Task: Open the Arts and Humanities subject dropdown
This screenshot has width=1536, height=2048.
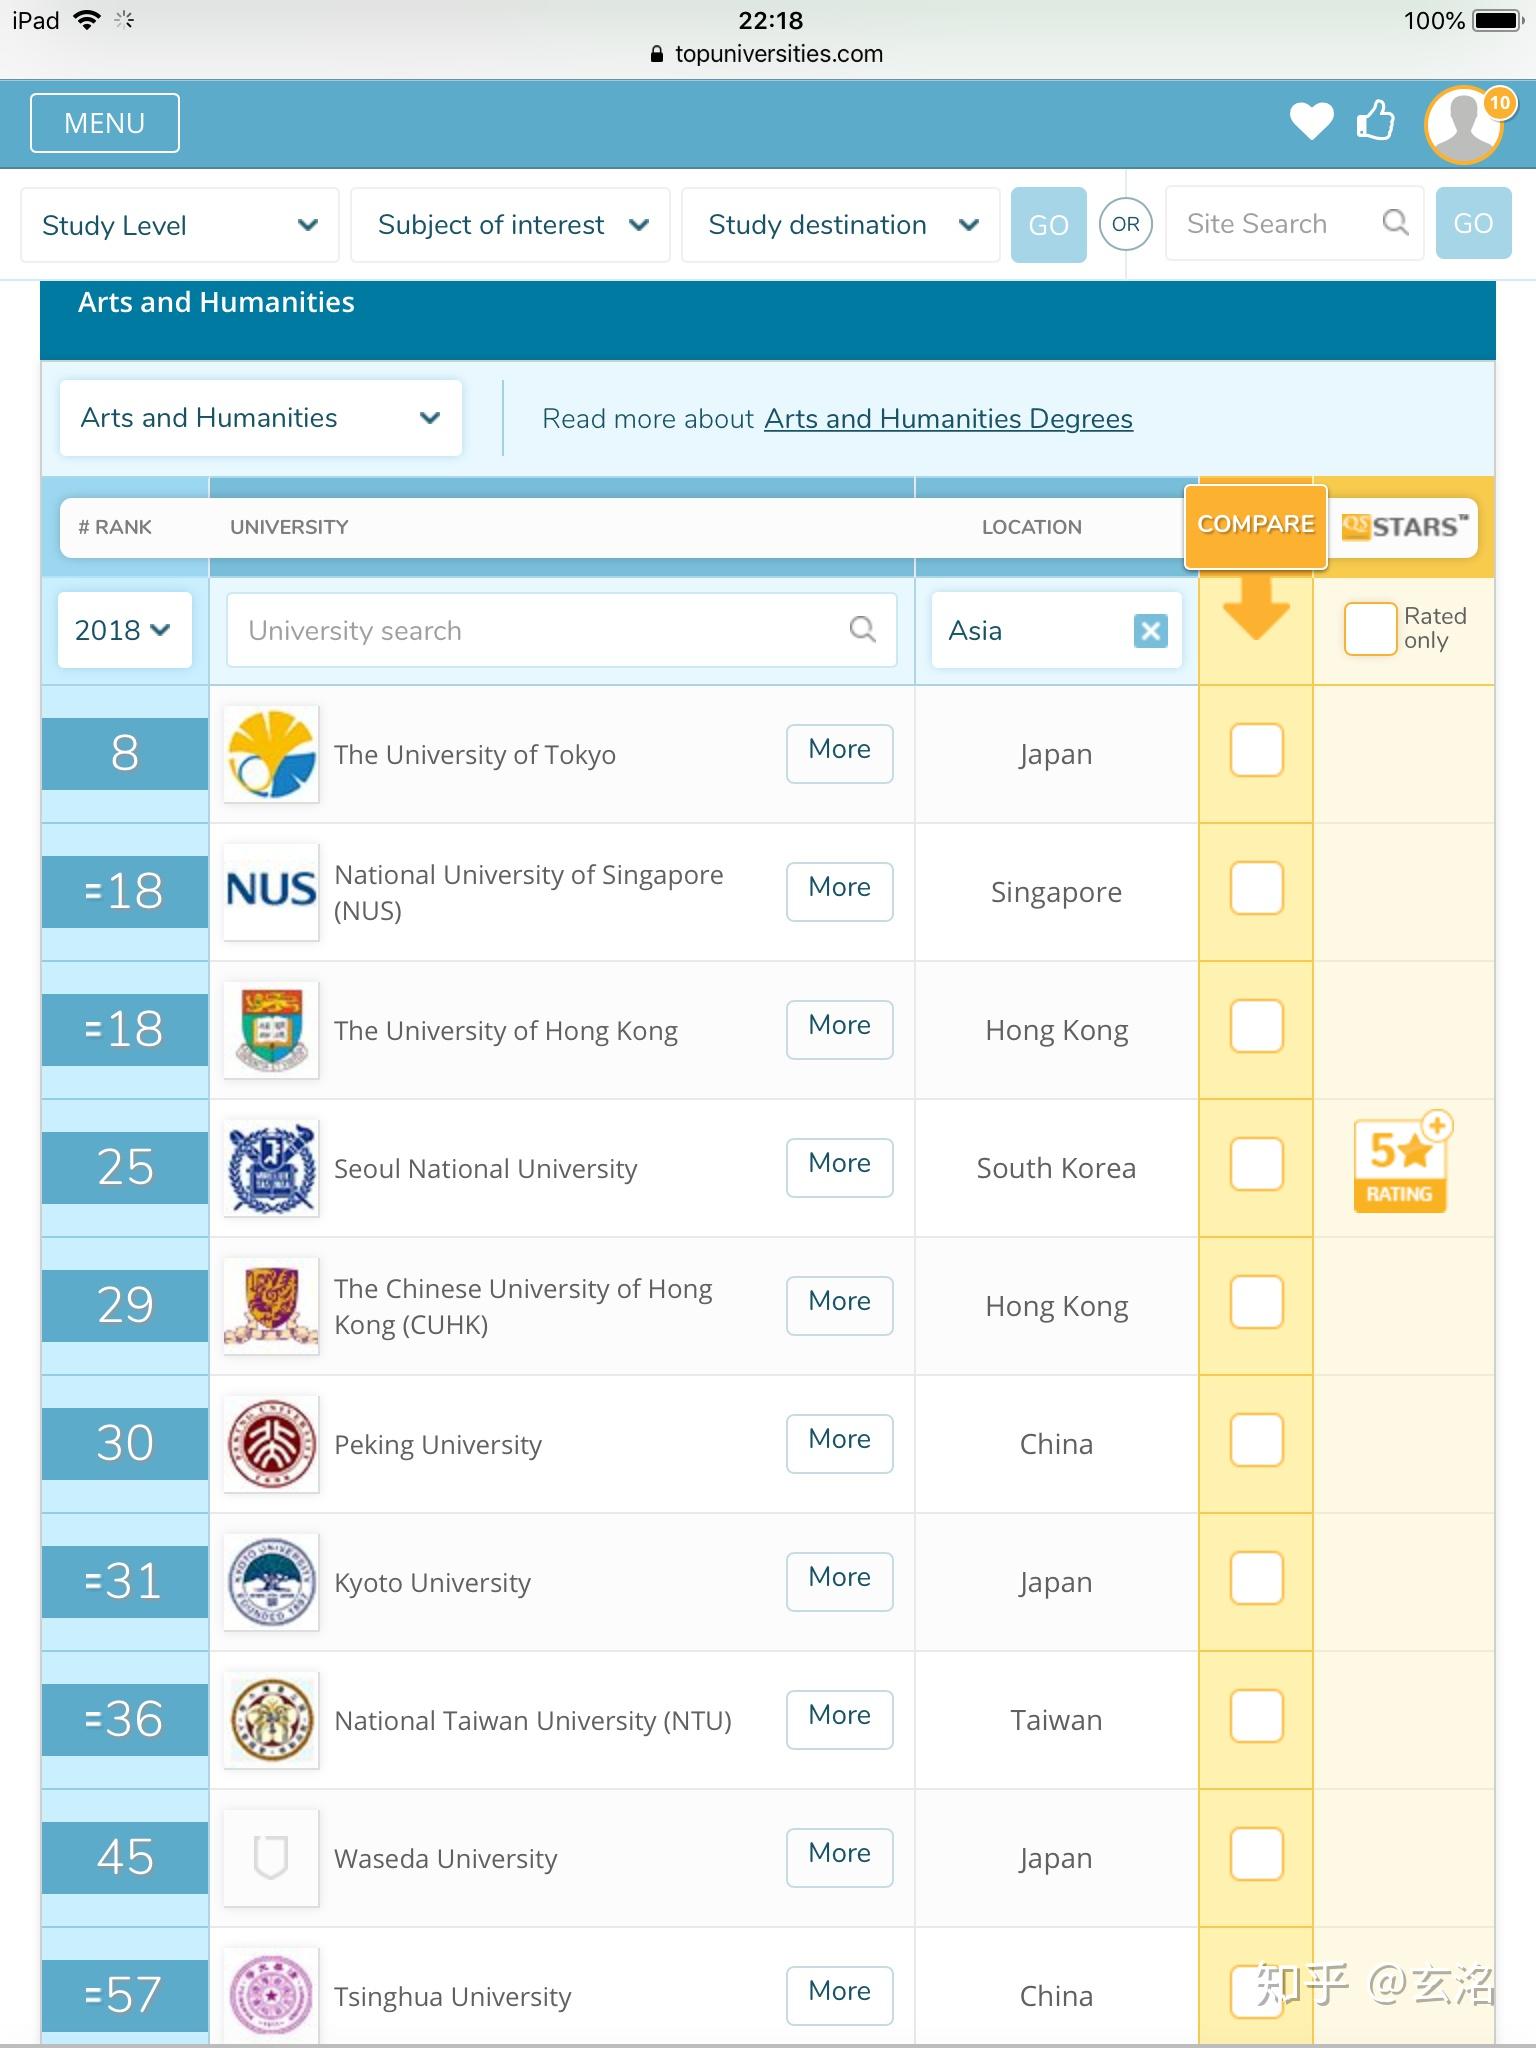Action: click(x=260, y=418)
